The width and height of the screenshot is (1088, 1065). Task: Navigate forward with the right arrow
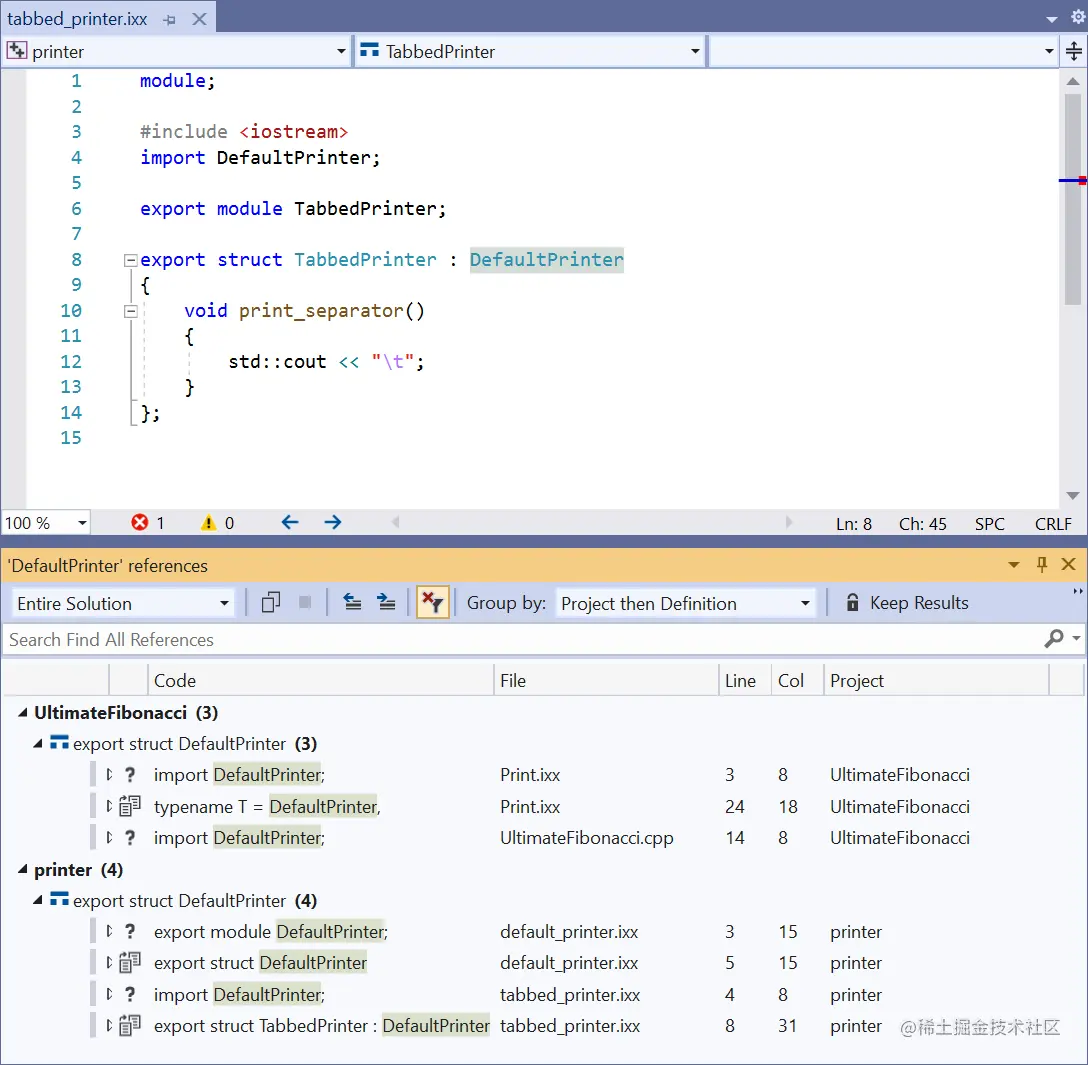[x=333, y=522]
